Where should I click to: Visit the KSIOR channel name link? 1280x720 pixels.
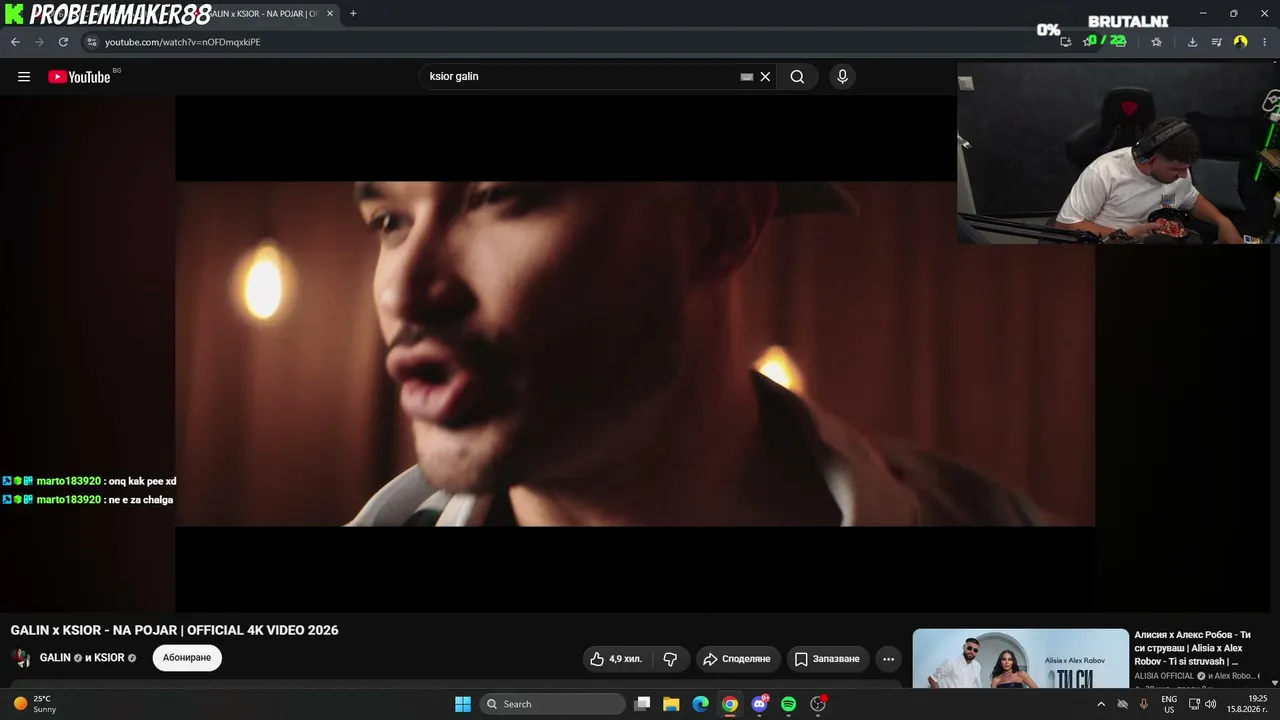click(x=109, y=658)
